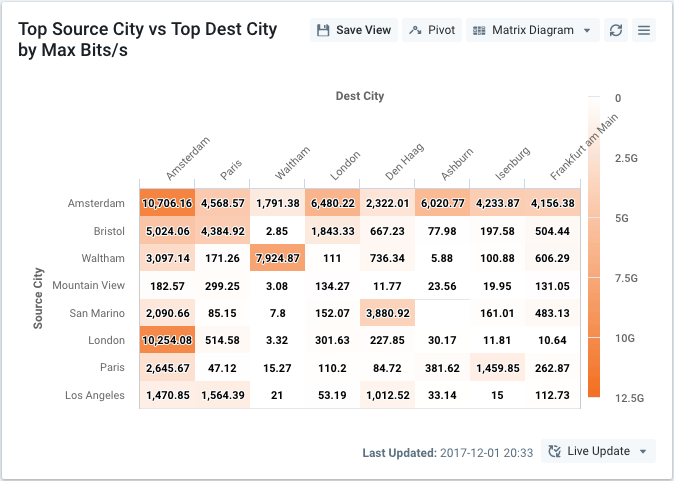Image resolution: width=674 pixels, height=481 pixels.
Task: Click the Matrix Diagram grid icon
Action: (479, 30)
